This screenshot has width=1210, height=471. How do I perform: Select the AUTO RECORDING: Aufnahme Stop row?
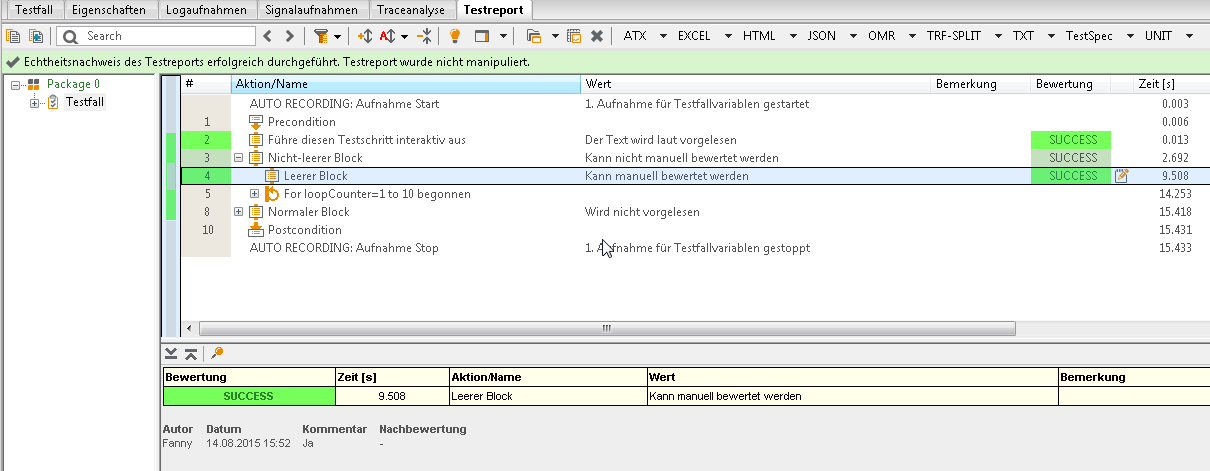(695, 248)
